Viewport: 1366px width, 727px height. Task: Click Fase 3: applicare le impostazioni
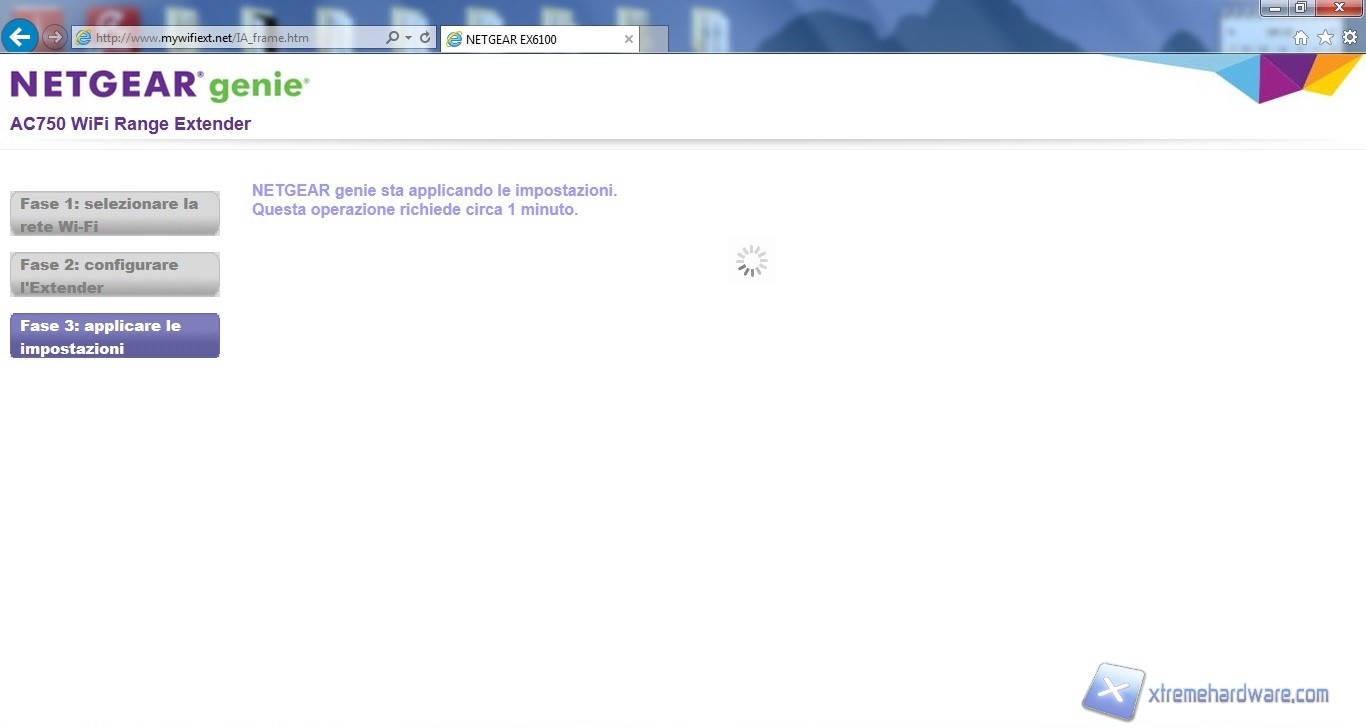tap(115, 336)
